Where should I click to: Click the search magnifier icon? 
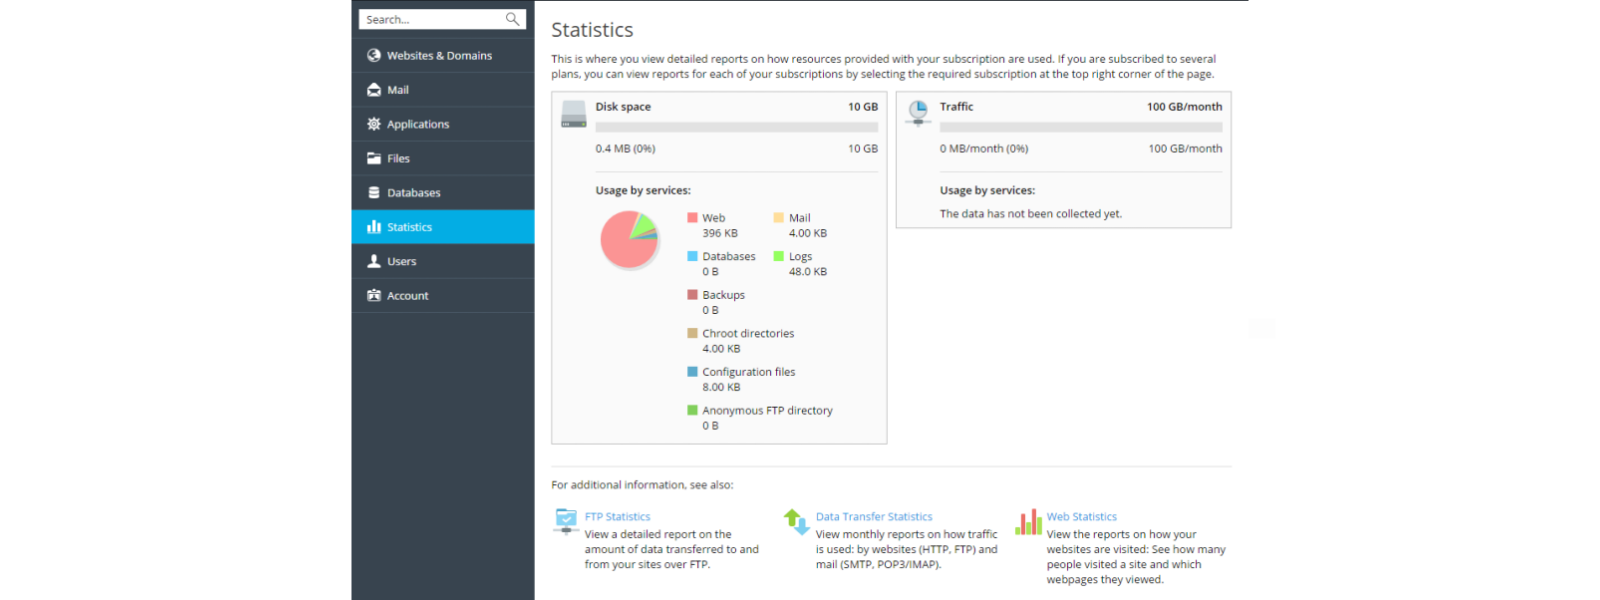[x=512, y=19]
